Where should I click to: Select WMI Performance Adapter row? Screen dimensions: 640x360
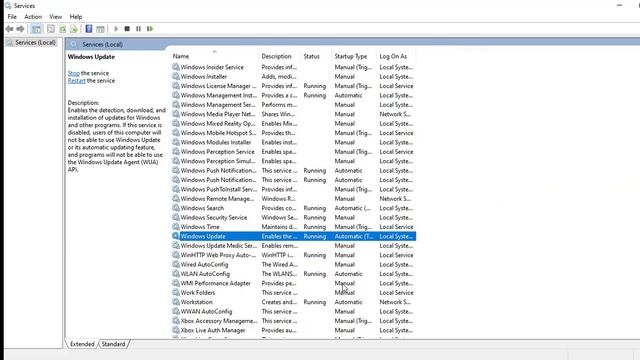293,283
